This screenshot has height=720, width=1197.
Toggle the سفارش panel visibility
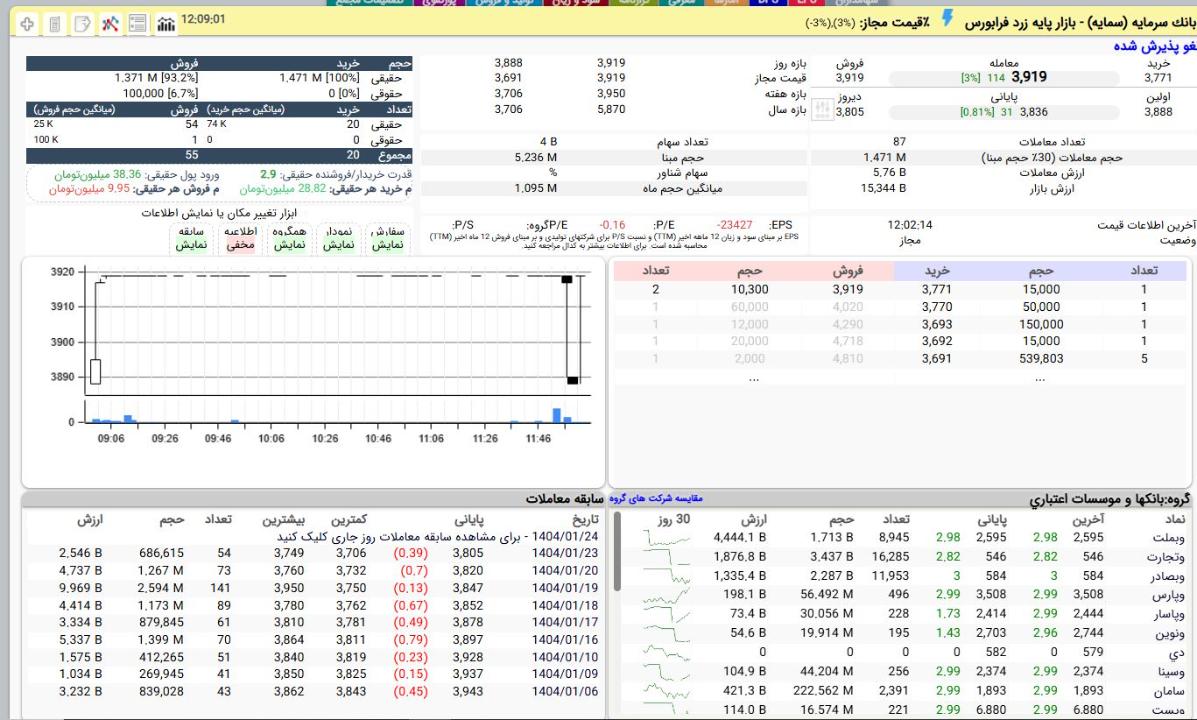pyautogui.click(x=387, y=238)
